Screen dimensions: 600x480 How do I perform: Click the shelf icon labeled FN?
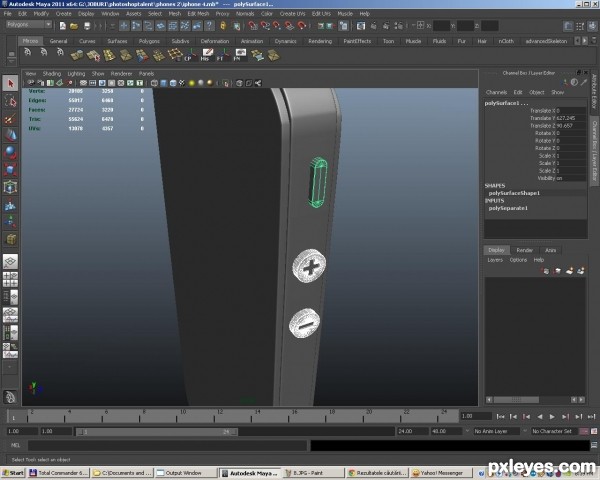click(240, 56)
